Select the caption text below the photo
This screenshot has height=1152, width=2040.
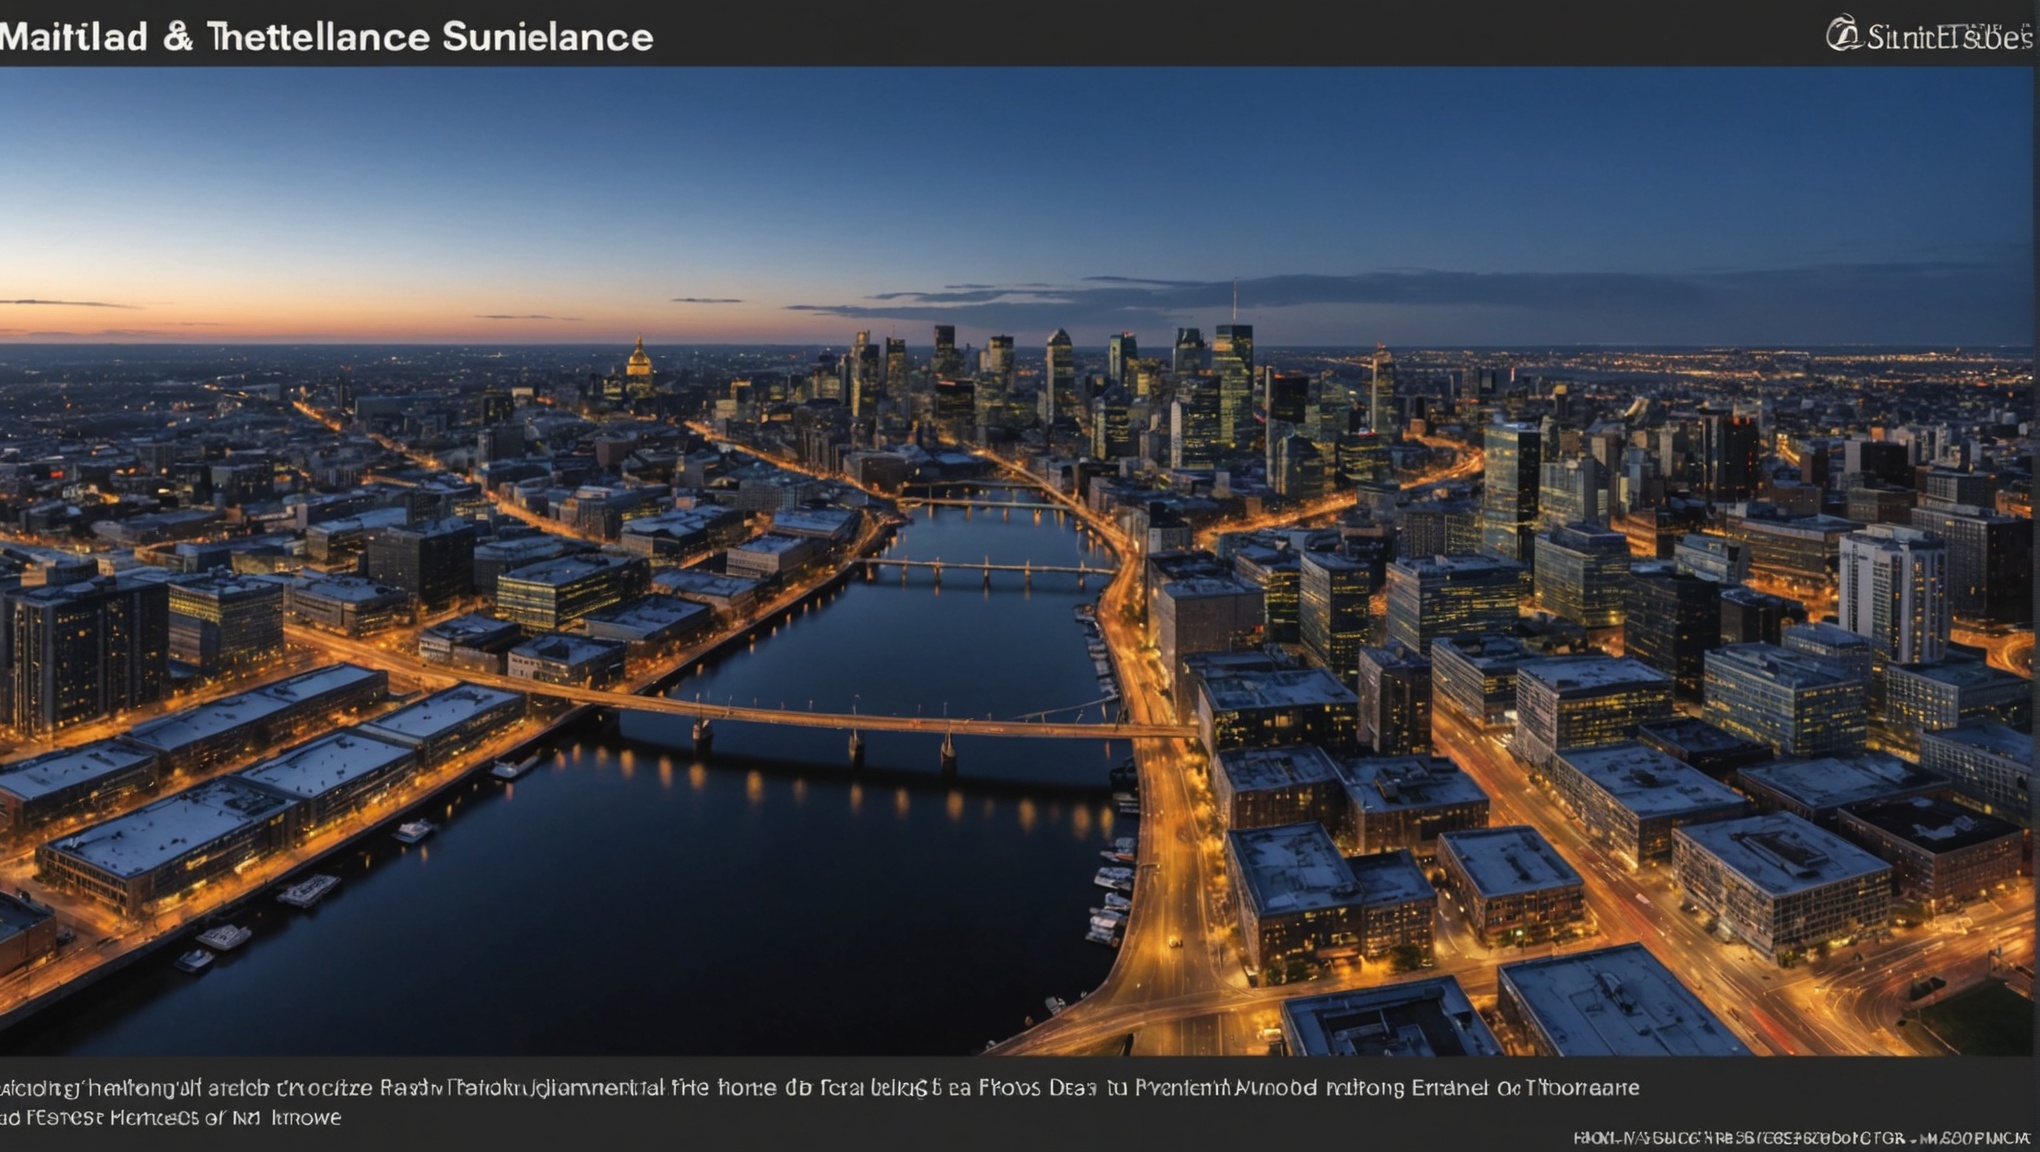820,1102
